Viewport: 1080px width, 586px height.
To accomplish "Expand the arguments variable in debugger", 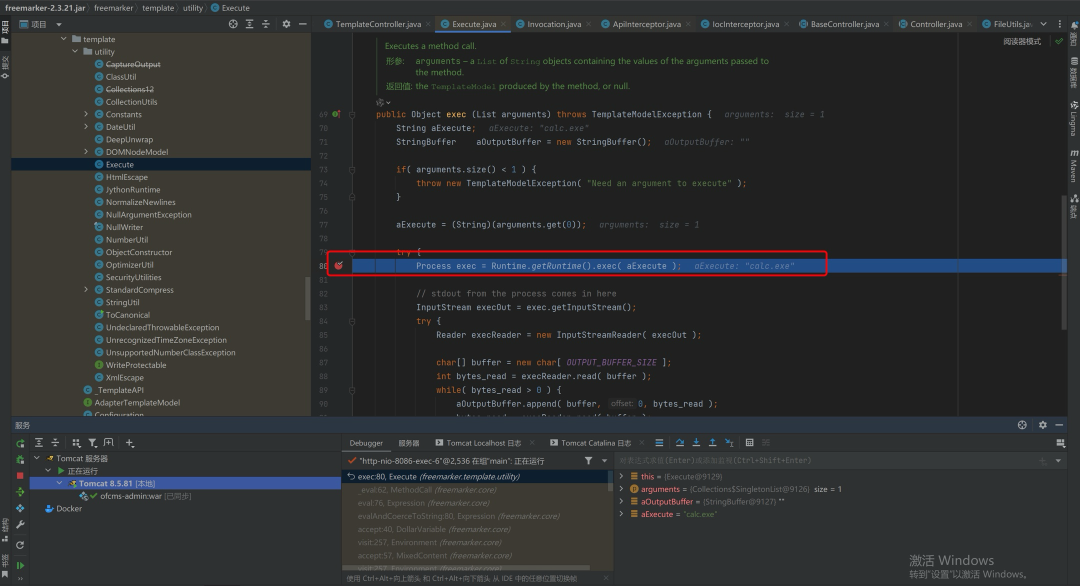I will click(621, 489).
